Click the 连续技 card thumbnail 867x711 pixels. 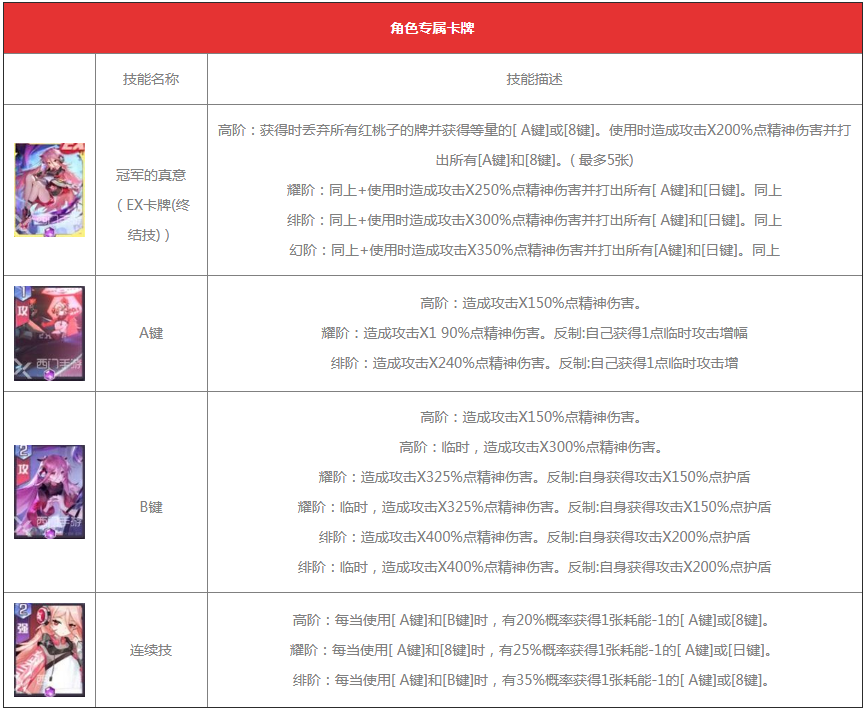[x=50, y=650]
